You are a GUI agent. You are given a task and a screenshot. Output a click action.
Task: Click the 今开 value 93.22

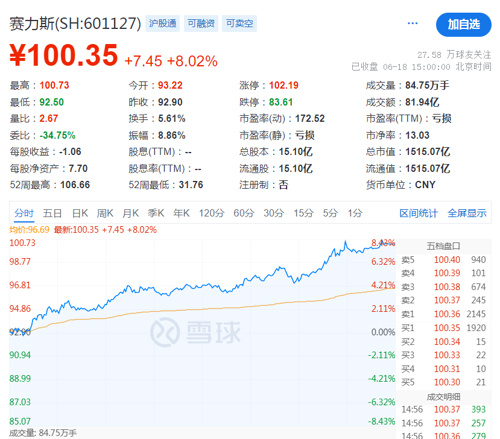point(170,85)
